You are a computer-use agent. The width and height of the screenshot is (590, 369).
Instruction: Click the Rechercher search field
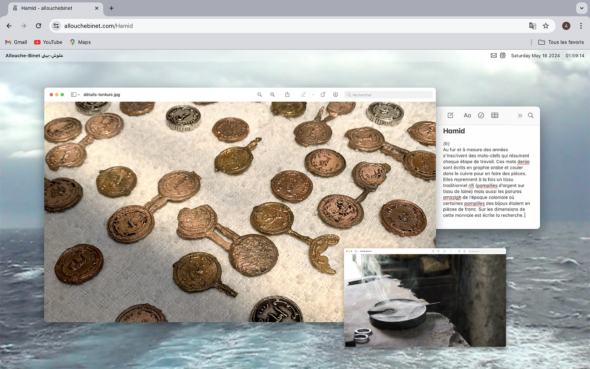(388, 94)
